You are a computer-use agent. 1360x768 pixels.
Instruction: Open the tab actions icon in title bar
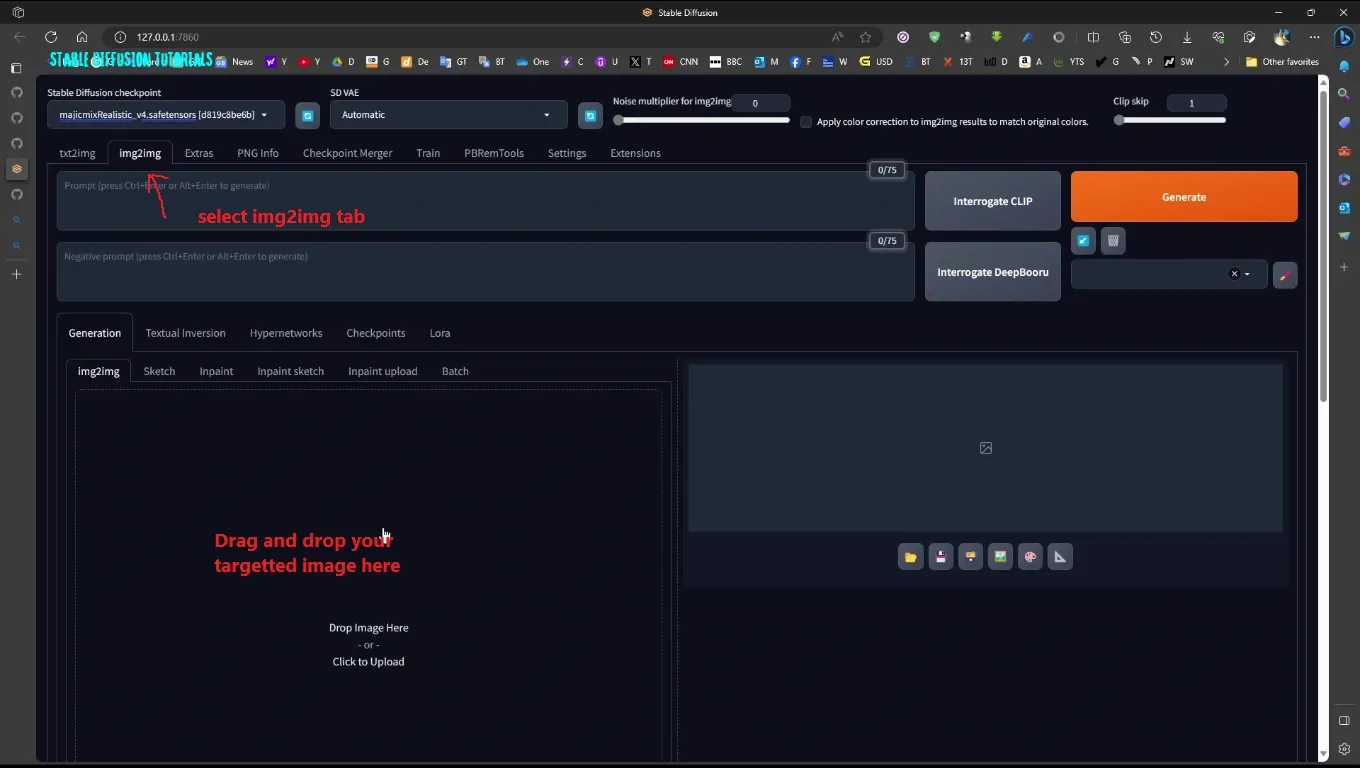pyautogui.click(x=18, y=12)
